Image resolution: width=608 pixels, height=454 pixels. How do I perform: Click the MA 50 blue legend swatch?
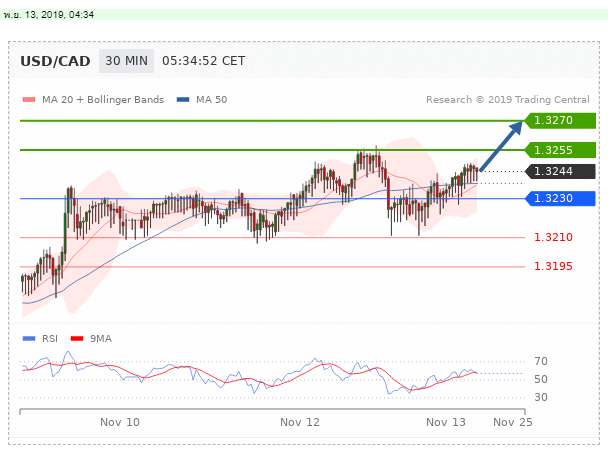(x=183, y=100)
